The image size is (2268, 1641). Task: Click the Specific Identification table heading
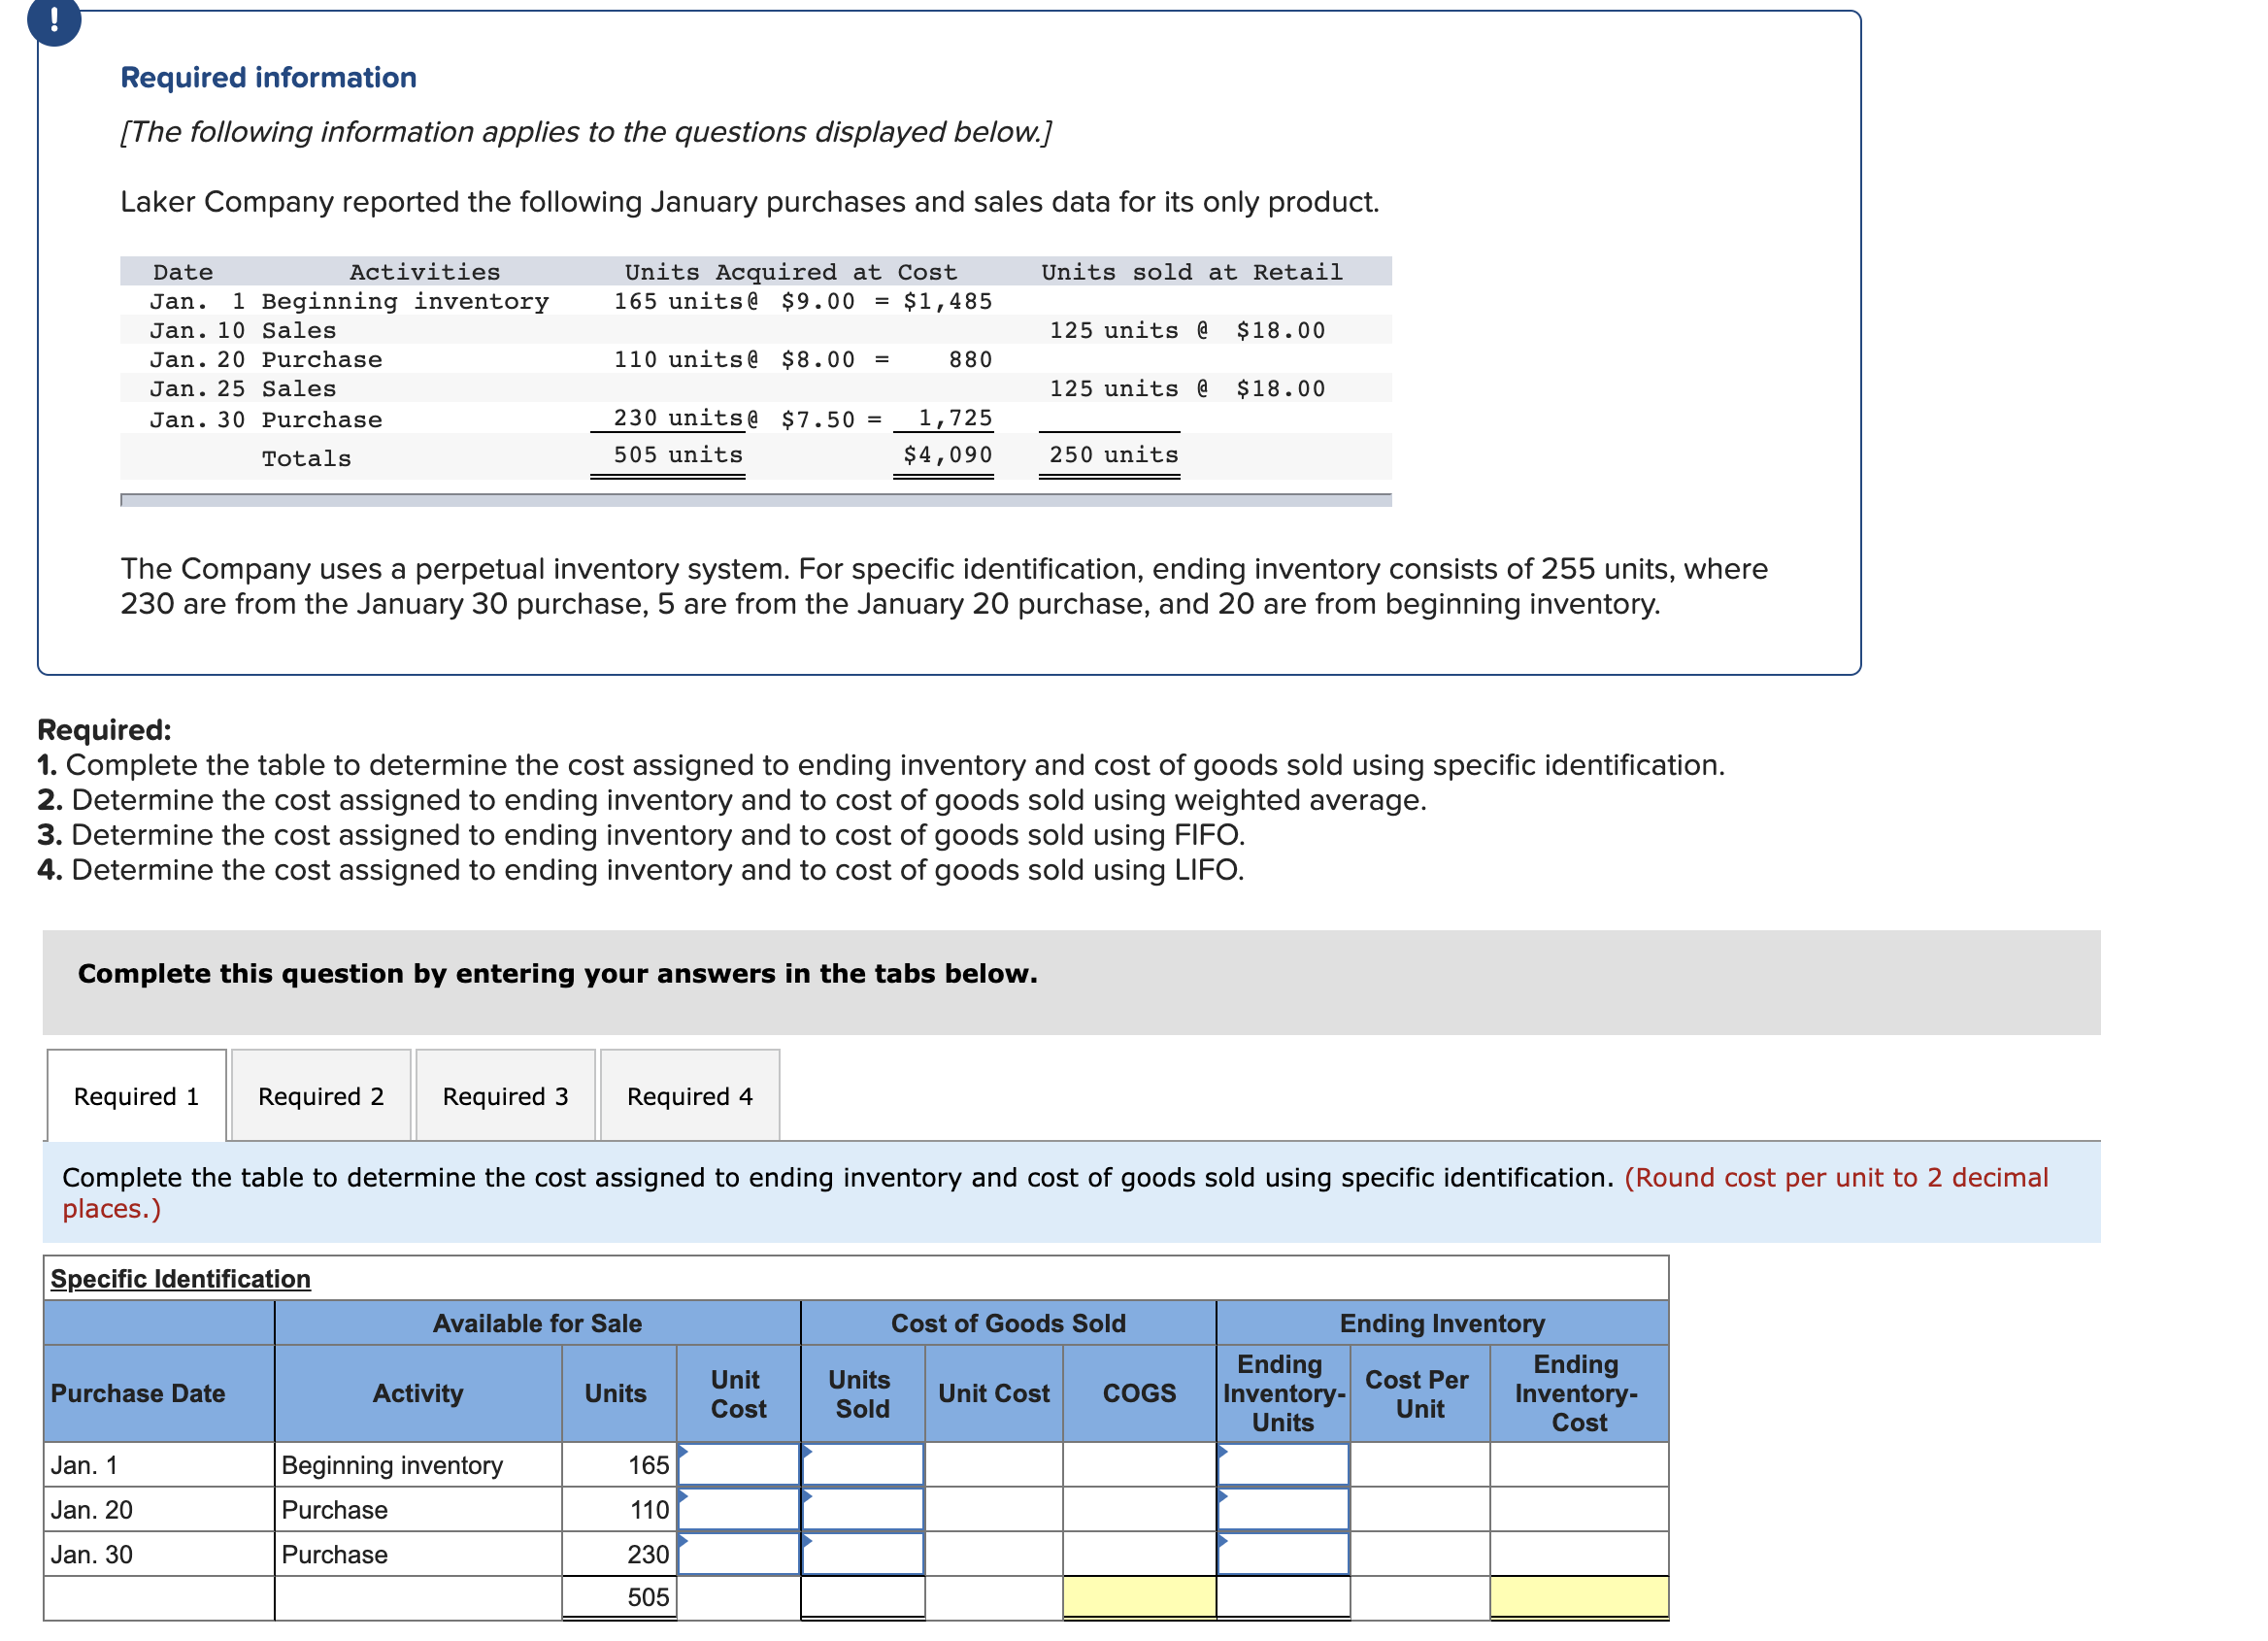181,1279
